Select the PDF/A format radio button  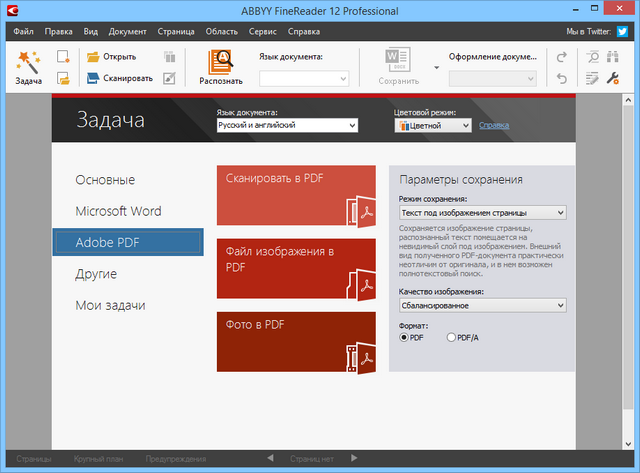point(451,337)
